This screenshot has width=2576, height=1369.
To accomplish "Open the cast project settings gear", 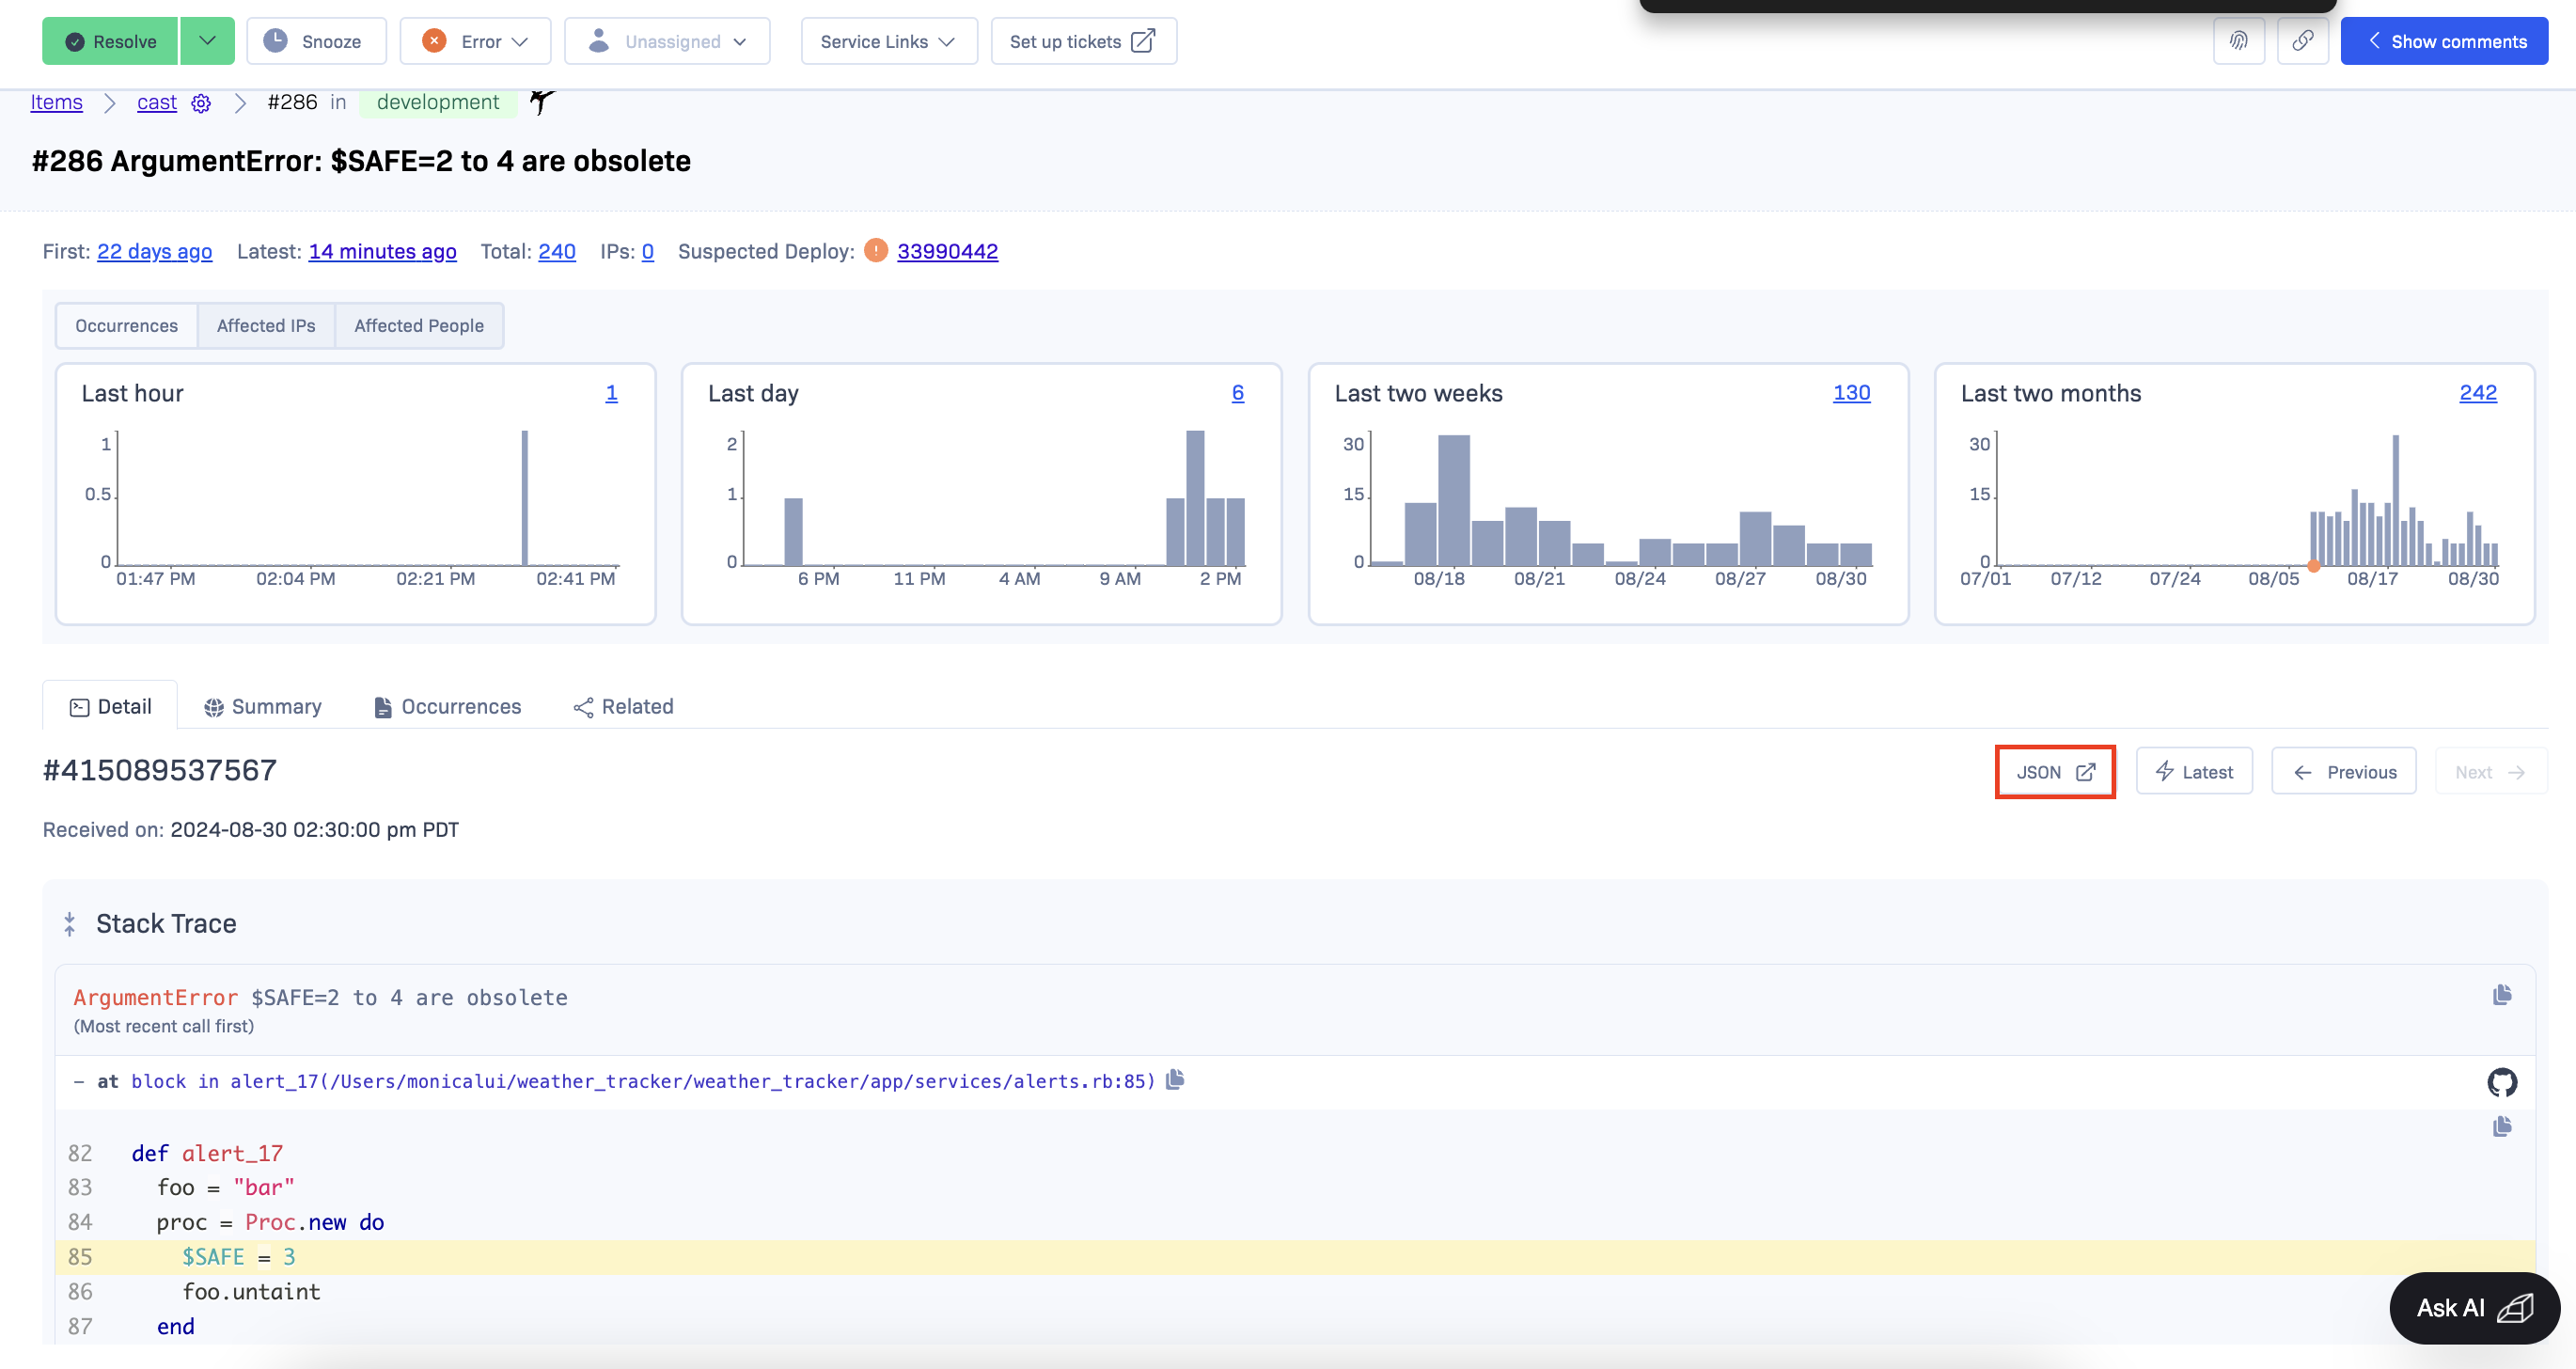I will tap(201, 103).
